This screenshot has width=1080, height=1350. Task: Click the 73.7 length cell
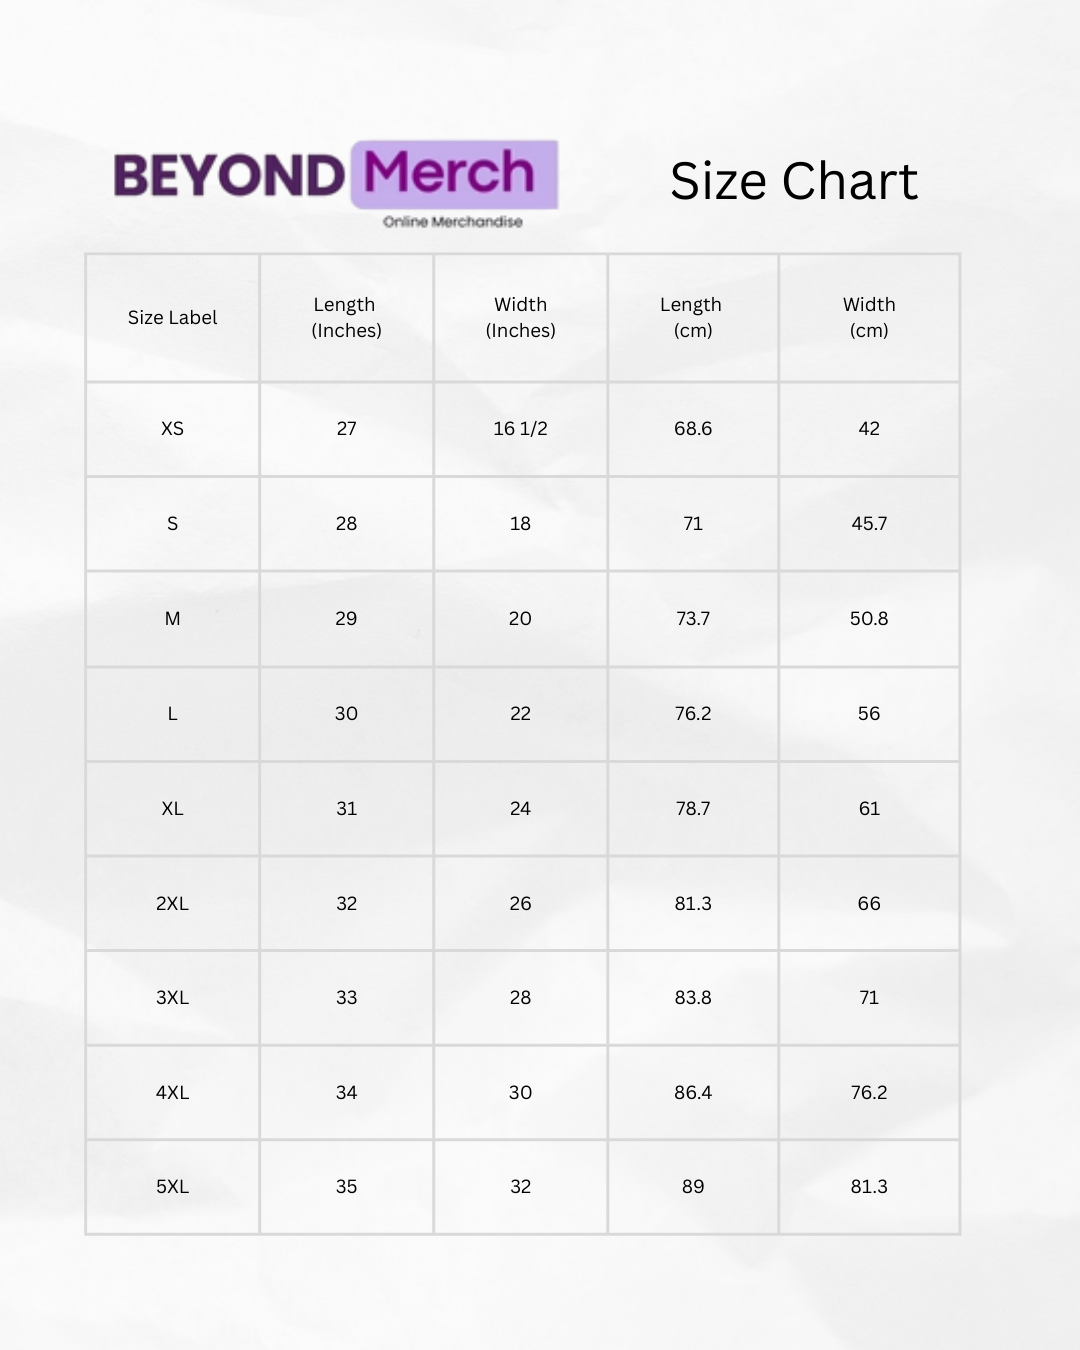point(692,619)
